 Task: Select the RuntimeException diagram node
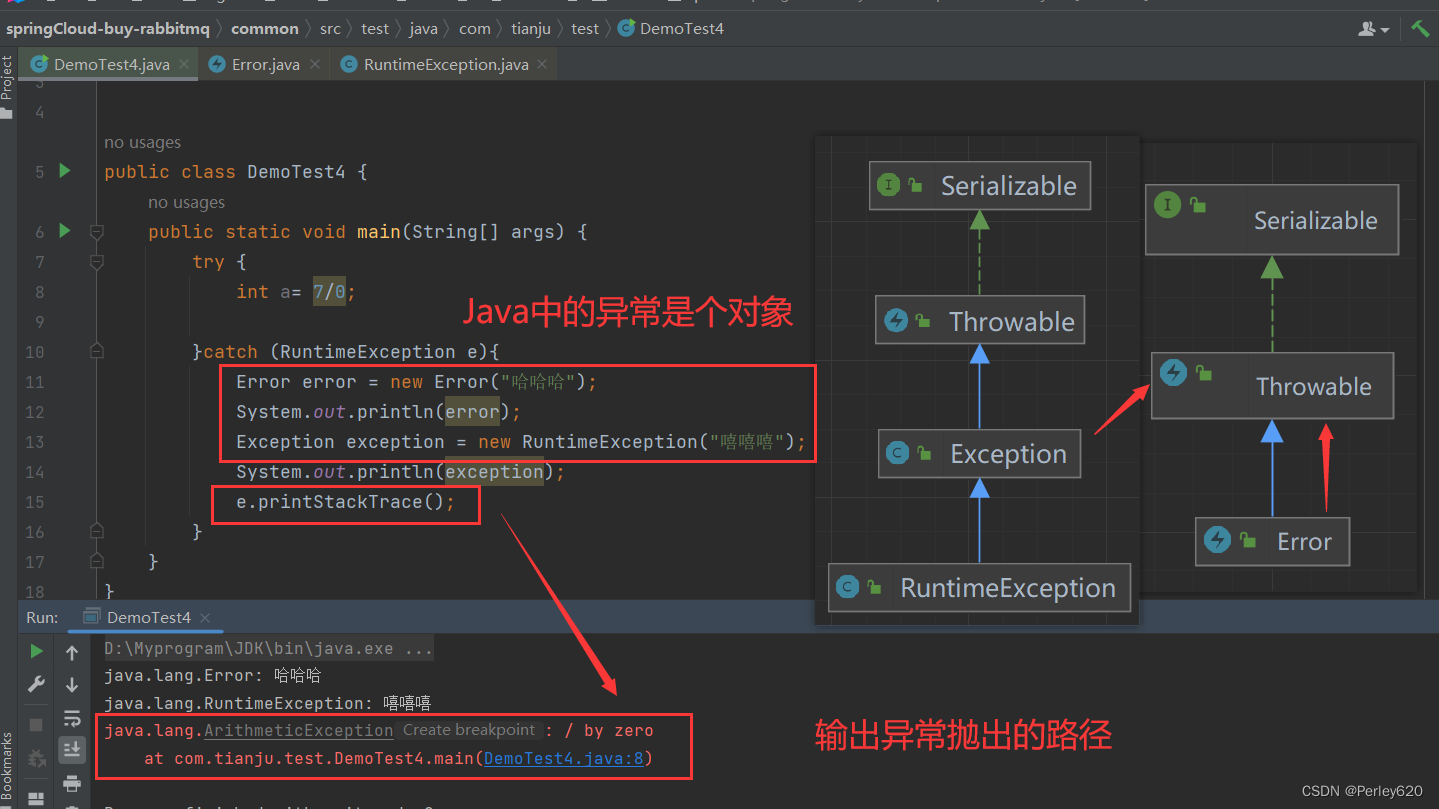(979, 587)
